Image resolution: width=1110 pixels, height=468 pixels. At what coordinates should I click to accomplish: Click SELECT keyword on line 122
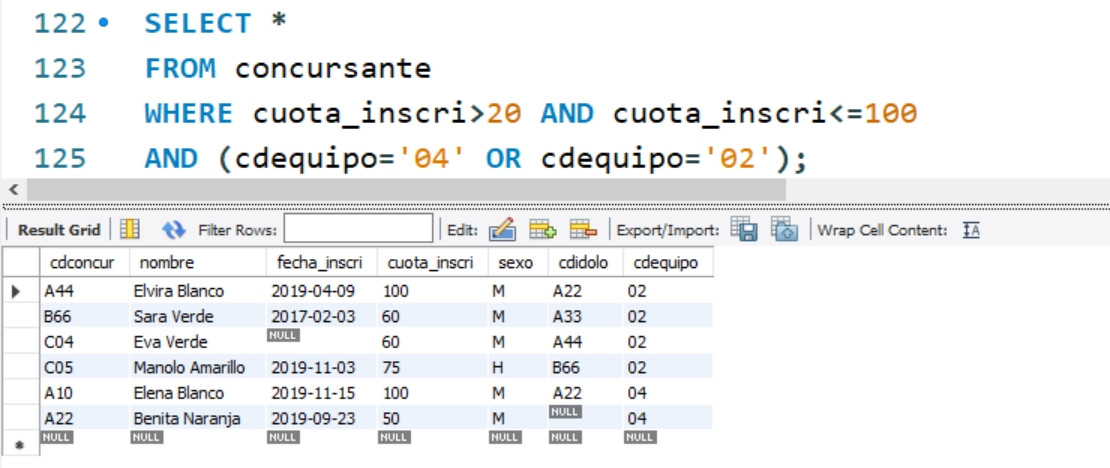click(x=198, y=23)
